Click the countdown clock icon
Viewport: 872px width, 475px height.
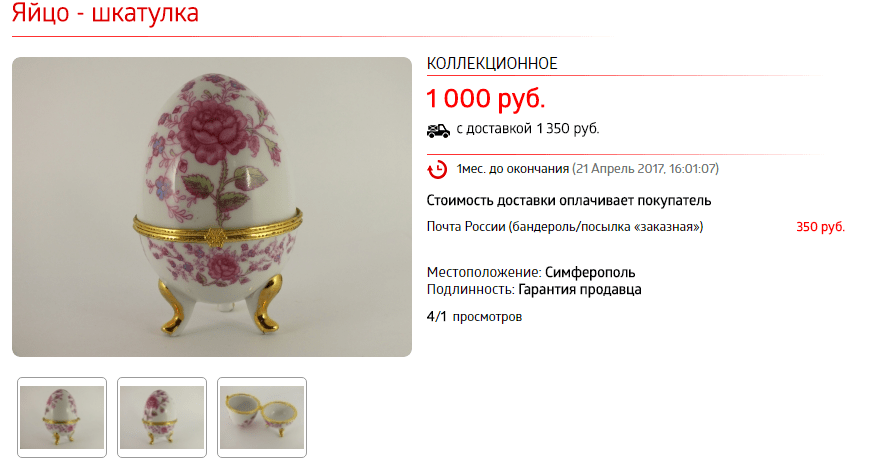pyautogui.click(x=437, y=170)
